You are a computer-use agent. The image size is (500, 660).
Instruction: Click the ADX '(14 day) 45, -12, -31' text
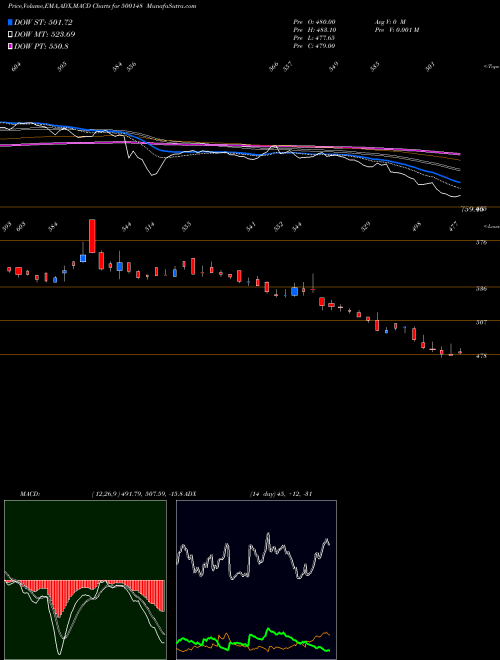point(281,494)
